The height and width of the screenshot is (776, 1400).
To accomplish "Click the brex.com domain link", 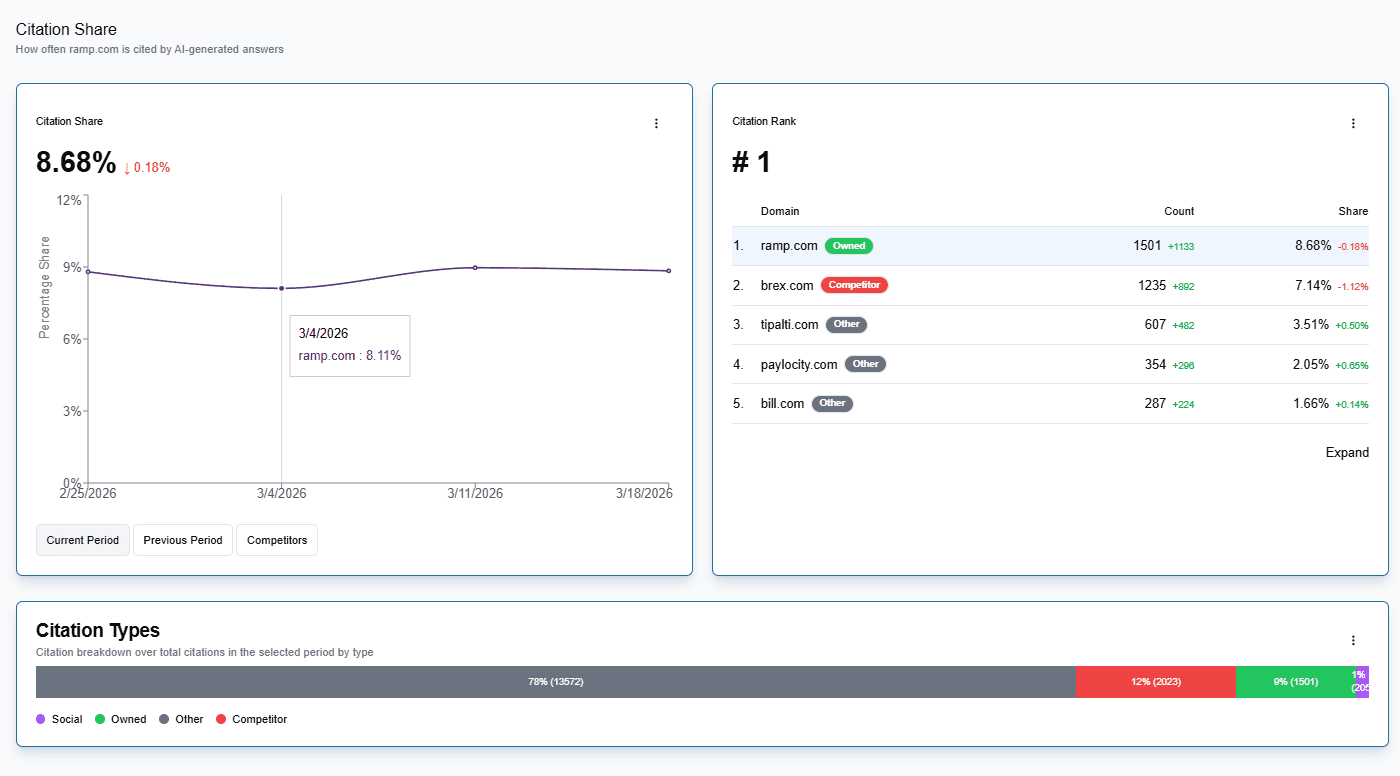I will pyautogui.click(x=788, y=284).
